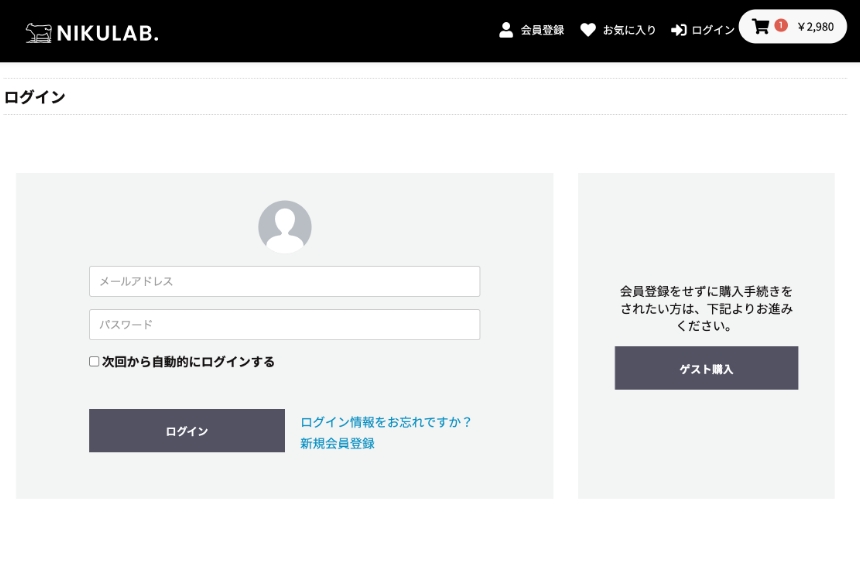Click the NIKULAB. brand name text
860x573 pixels.
point(107,33)
